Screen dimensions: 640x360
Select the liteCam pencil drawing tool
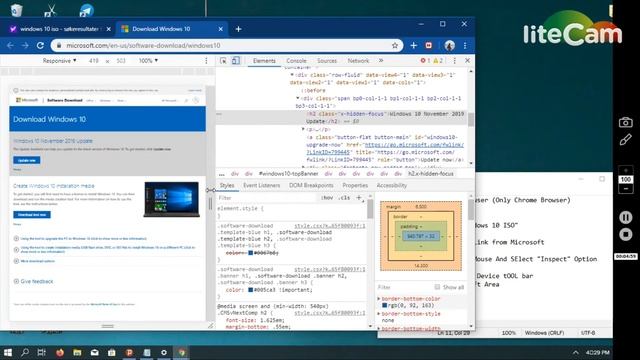pos(625,140)
